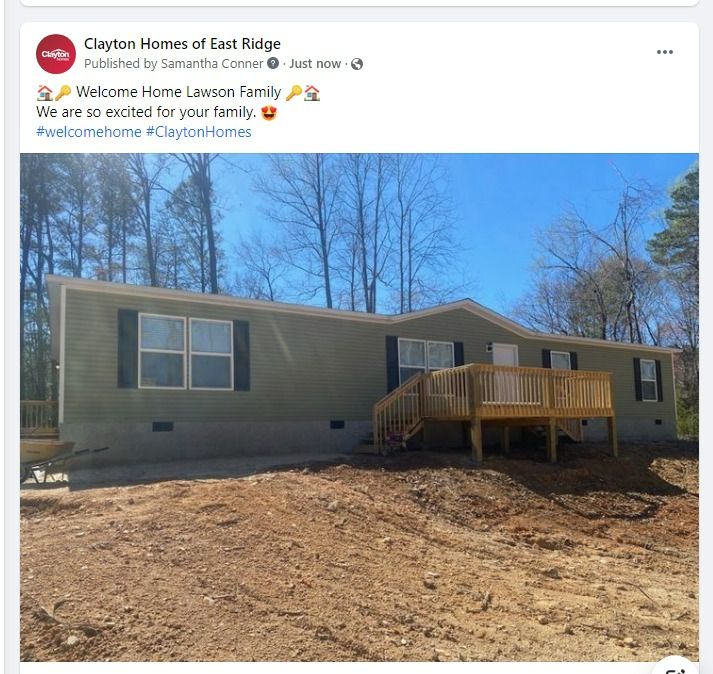Screen dimensions: 713x674
Task: Open the #ClaytonHomes hashtag
Action: coord(199,132)
